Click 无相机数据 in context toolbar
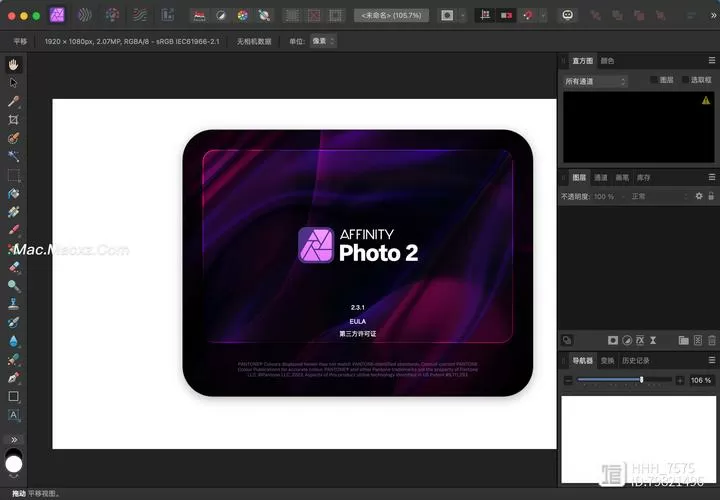 [x=254, y=41]
